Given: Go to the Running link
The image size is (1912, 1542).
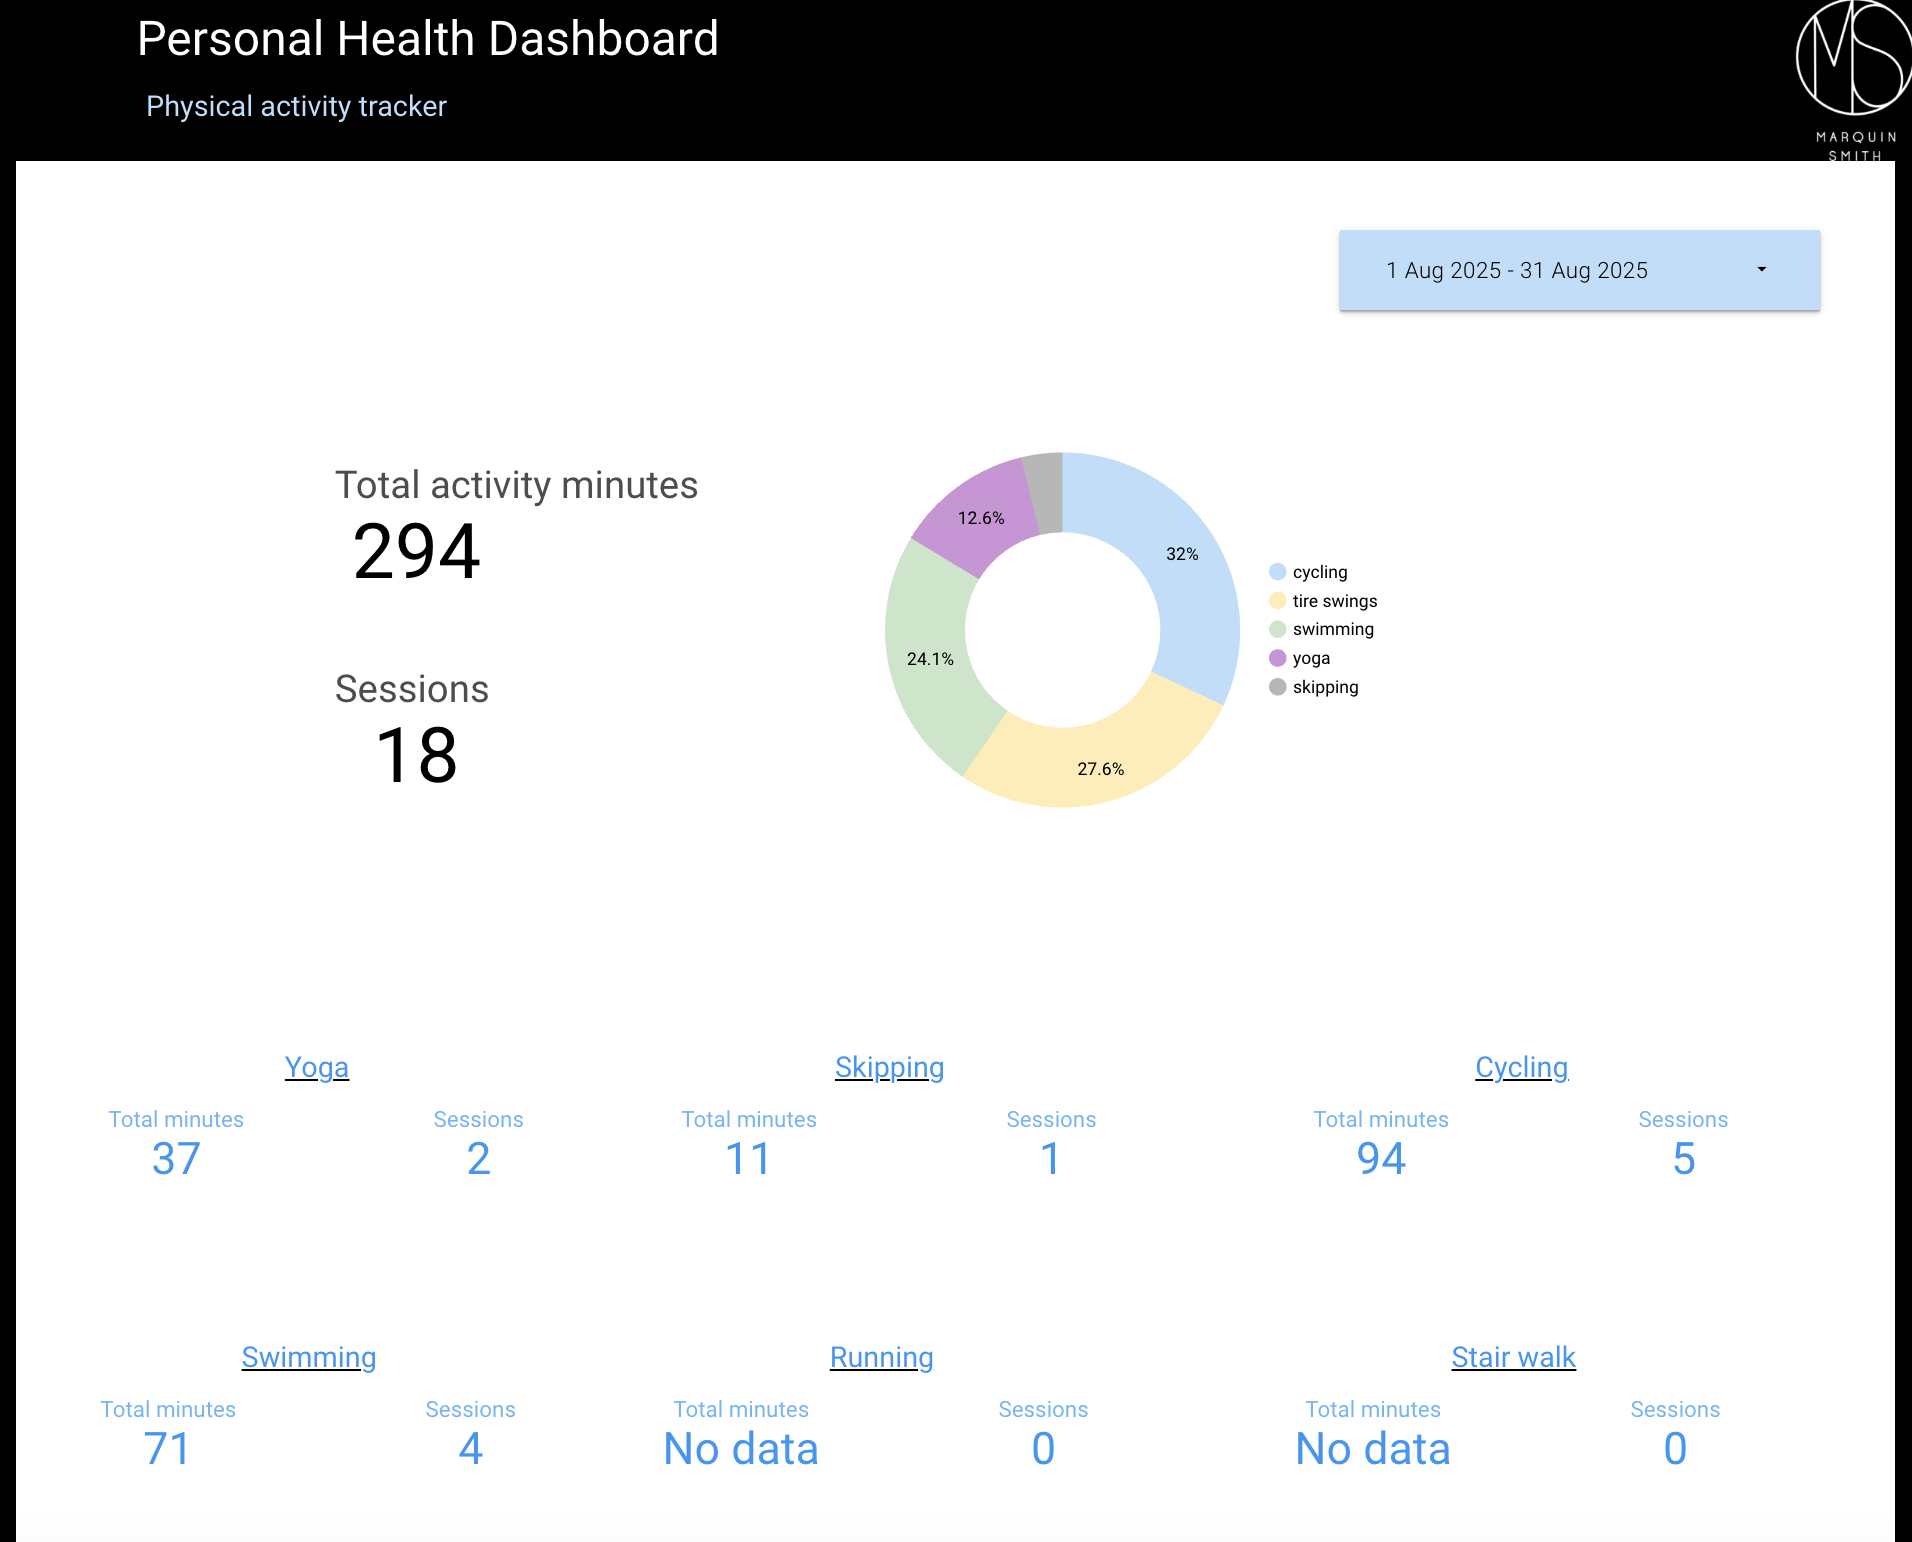Looking at the screenshot, I should pos(881,1358).
